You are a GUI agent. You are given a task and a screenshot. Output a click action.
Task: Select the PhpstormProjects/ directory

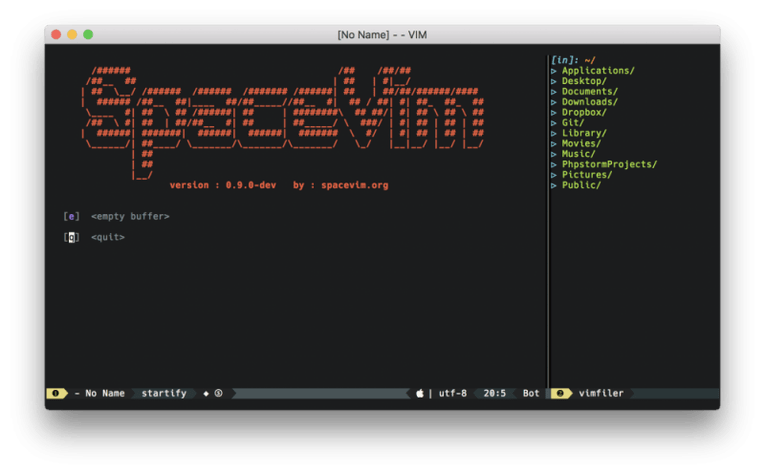609,165
